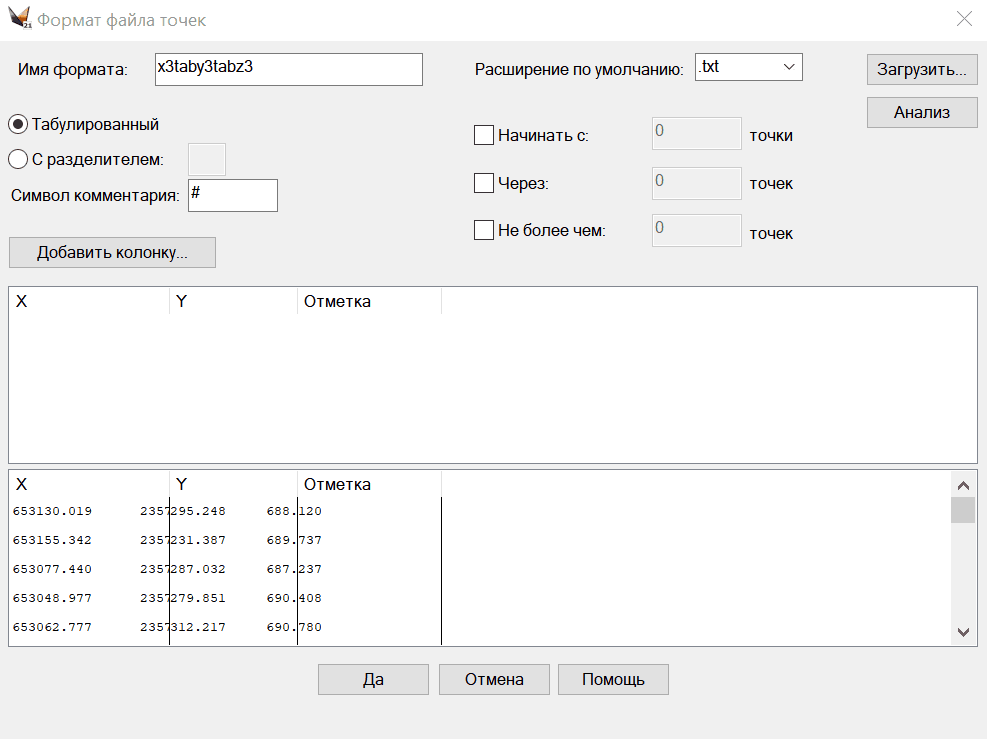Confirm with the Да button
The image size is (987, 739).
point(373,680)
